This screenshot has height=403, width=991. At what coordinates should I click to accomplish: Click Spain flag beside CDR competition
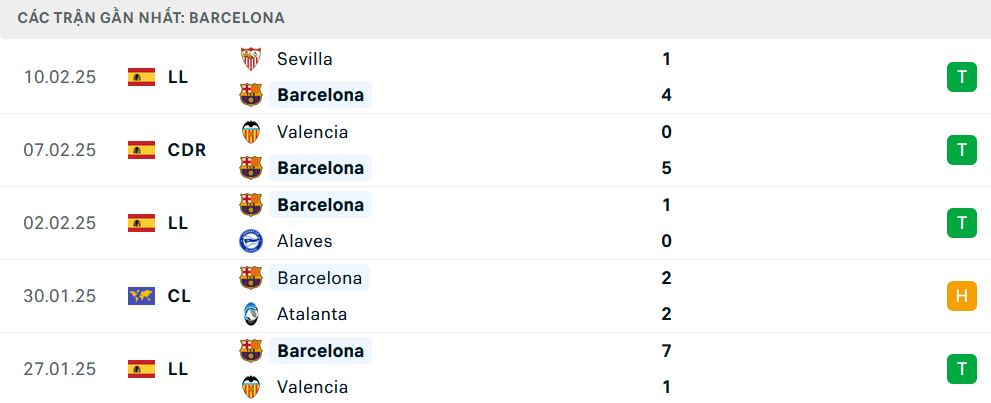tap(142, 150)
